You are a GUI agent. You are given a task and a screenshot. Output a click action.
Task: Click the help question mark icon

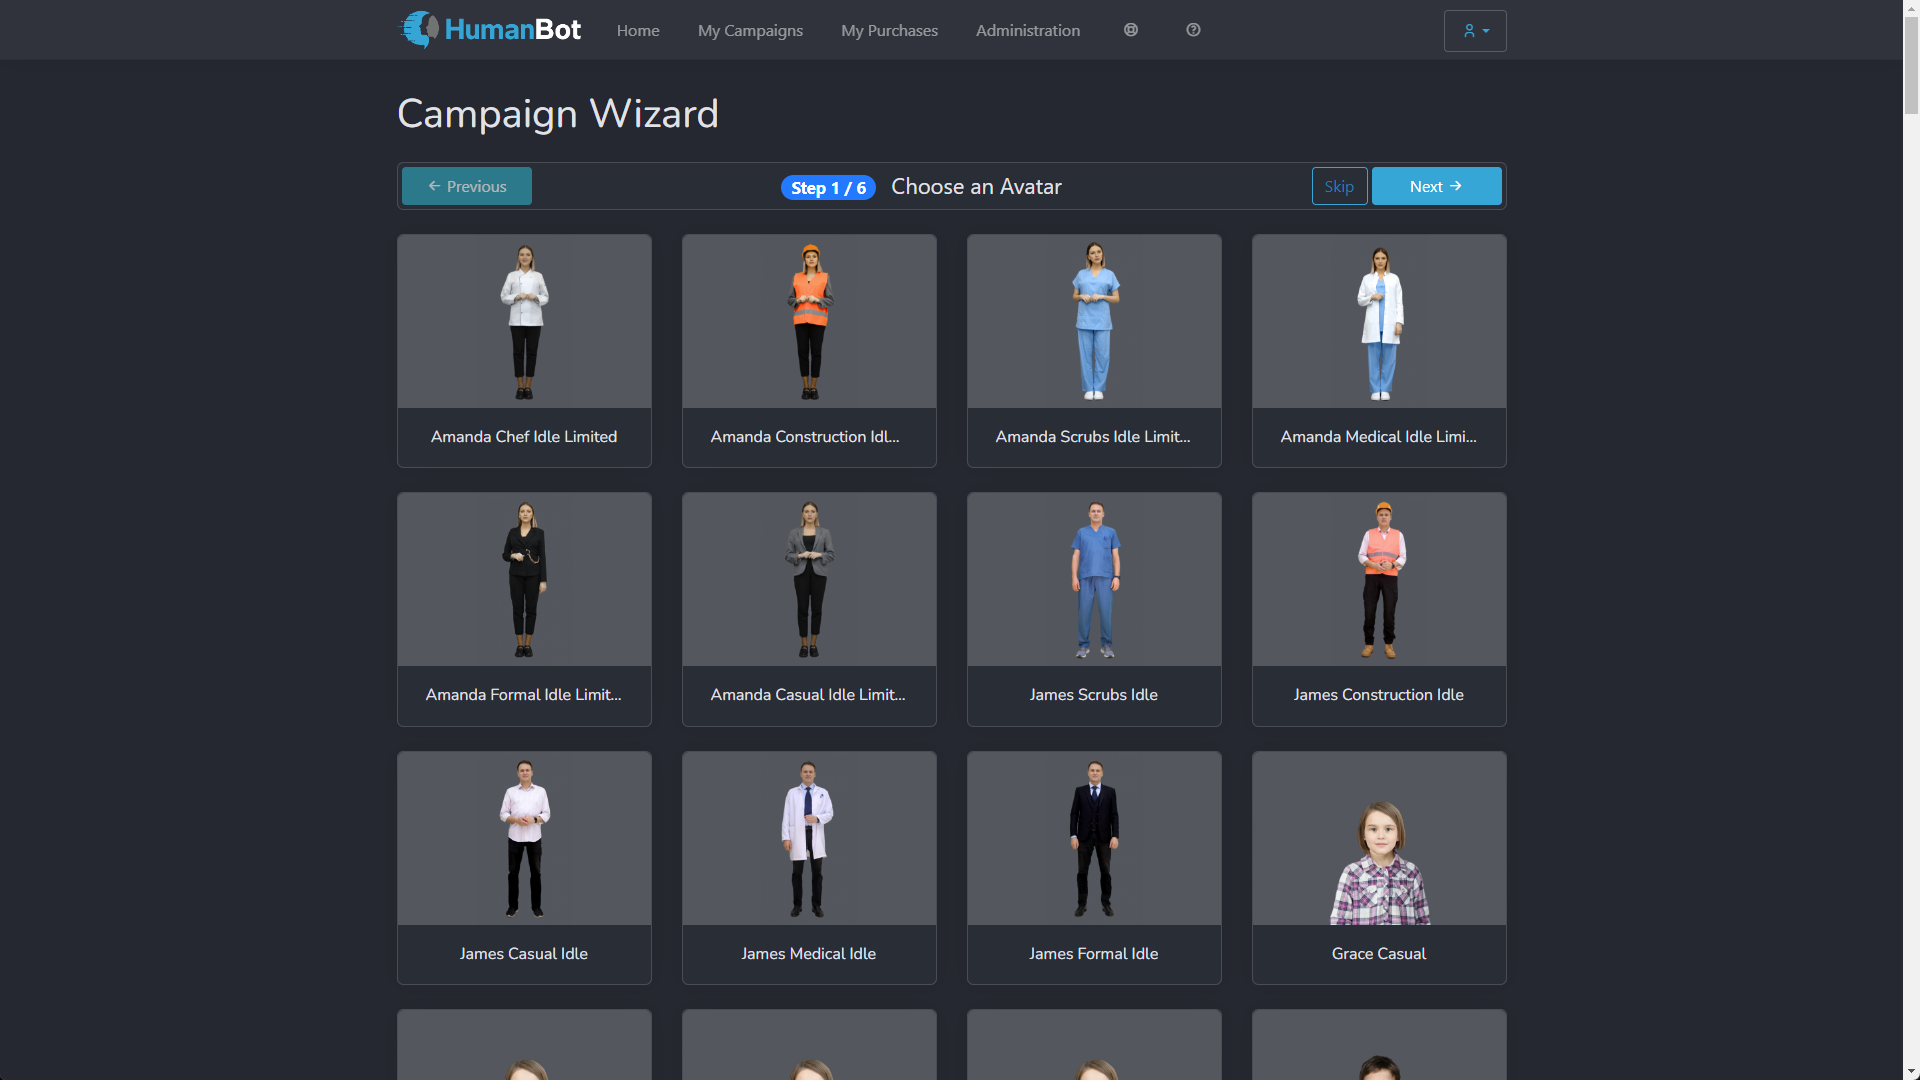(x=1192, y=30)
